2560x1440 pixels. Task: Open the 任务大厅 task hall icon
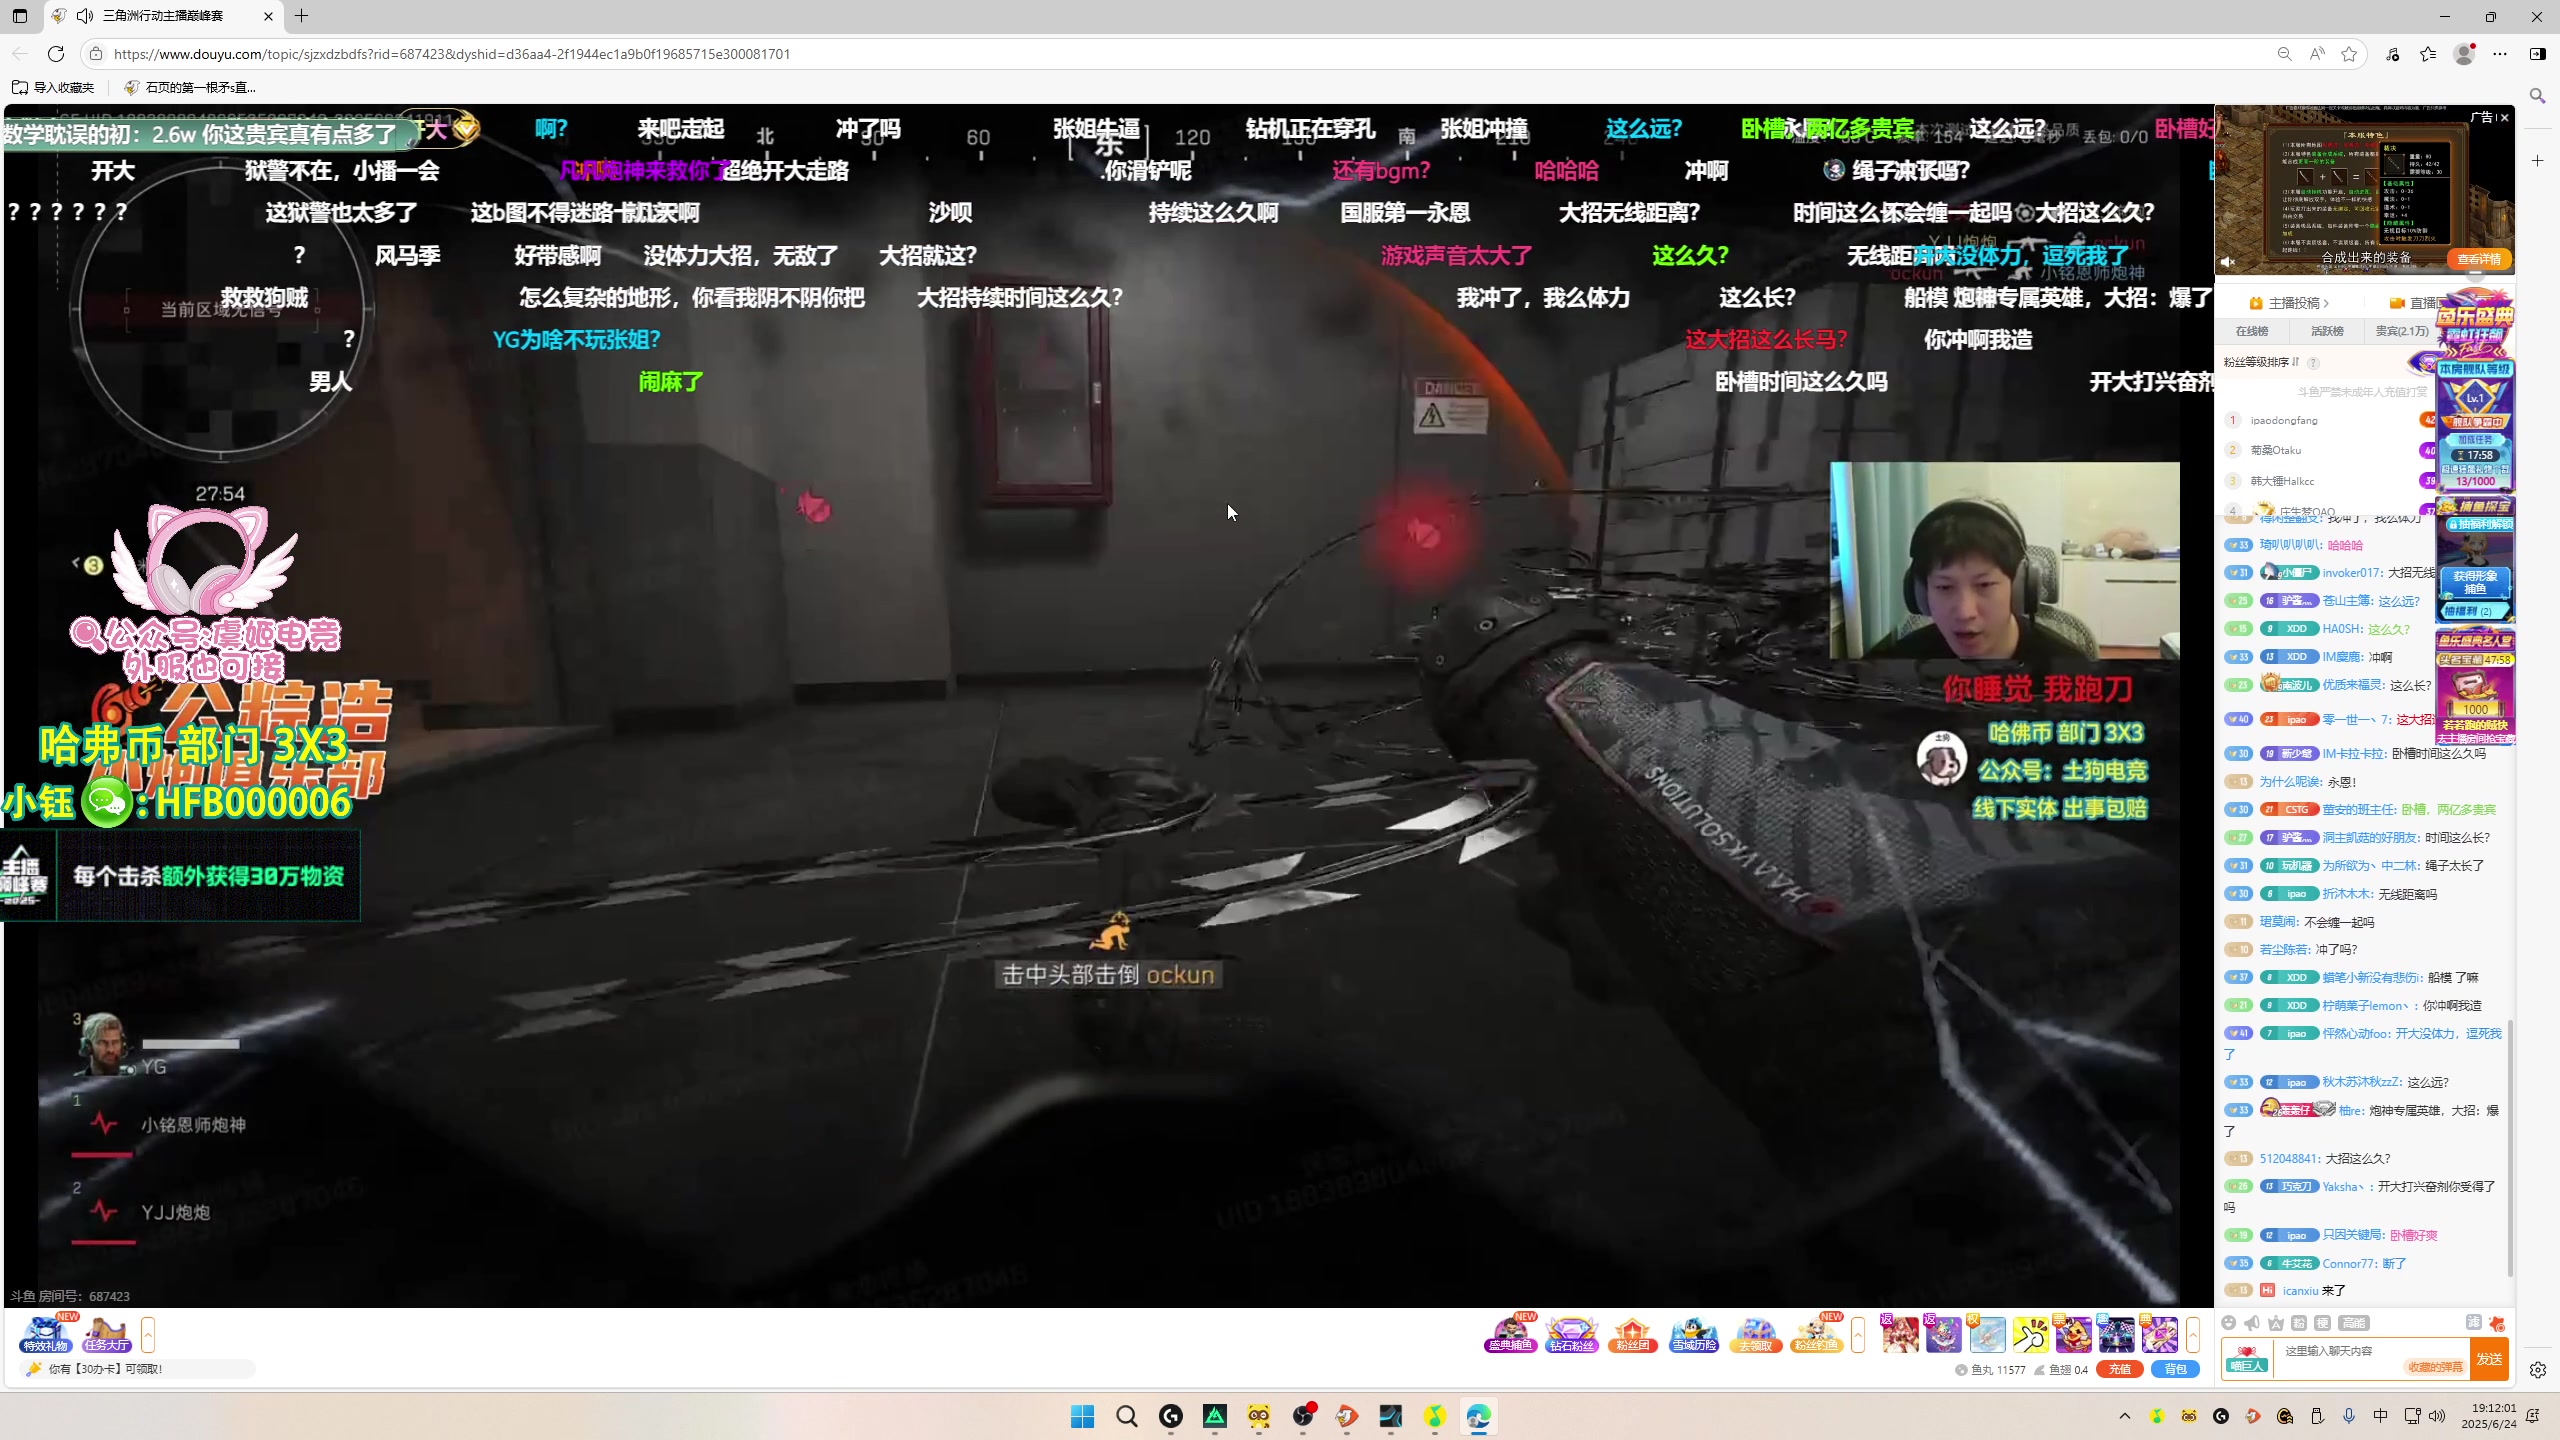[107, 1335]
